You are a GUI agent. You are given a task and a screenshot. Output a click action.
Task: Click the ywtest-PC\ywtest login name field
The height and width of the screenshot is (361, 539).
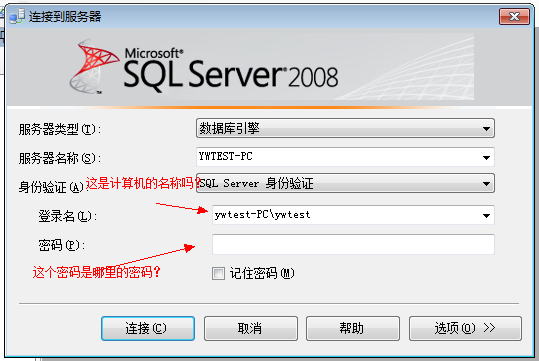(x=353, y=215)
